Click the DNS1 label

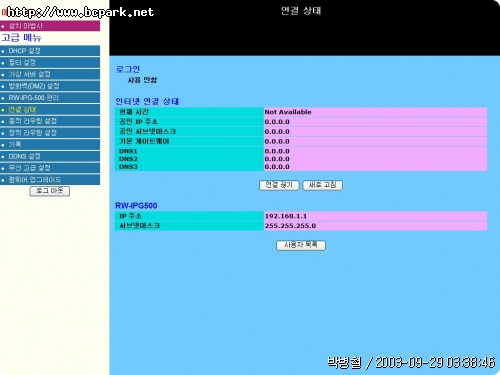point(128,151)
